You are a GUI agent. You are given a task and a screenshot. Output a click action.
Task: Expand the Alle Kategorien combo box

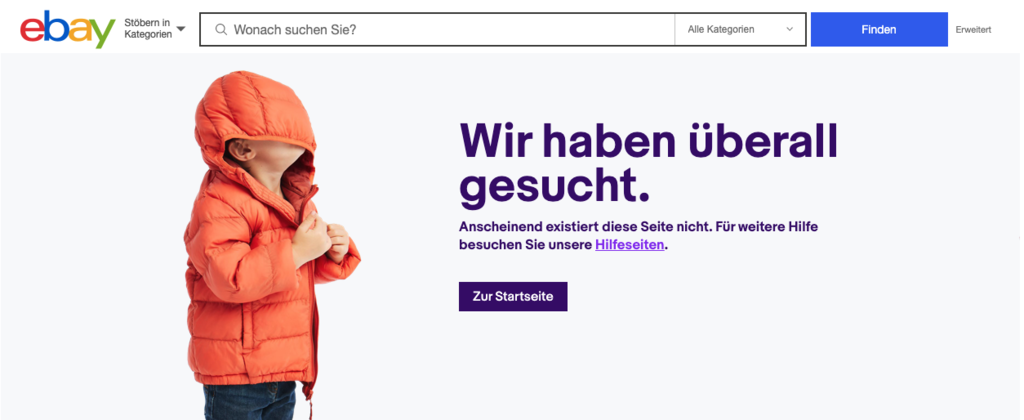coord(740,29)
